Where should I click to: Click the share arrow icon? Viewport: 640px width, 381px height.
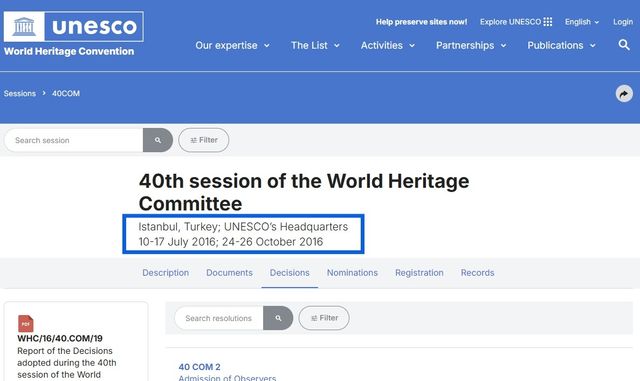(624, 94)
